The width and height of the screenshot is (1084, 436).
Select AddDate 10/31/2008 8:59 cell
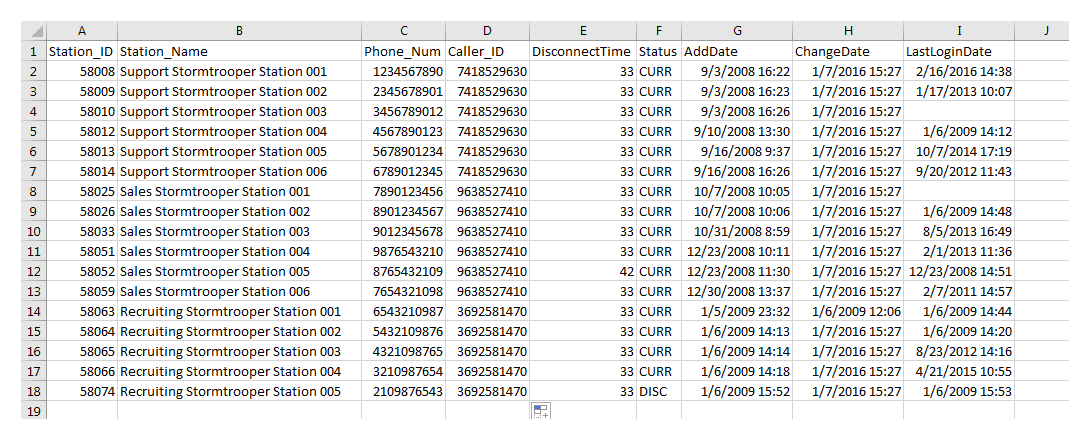[737, 231]
